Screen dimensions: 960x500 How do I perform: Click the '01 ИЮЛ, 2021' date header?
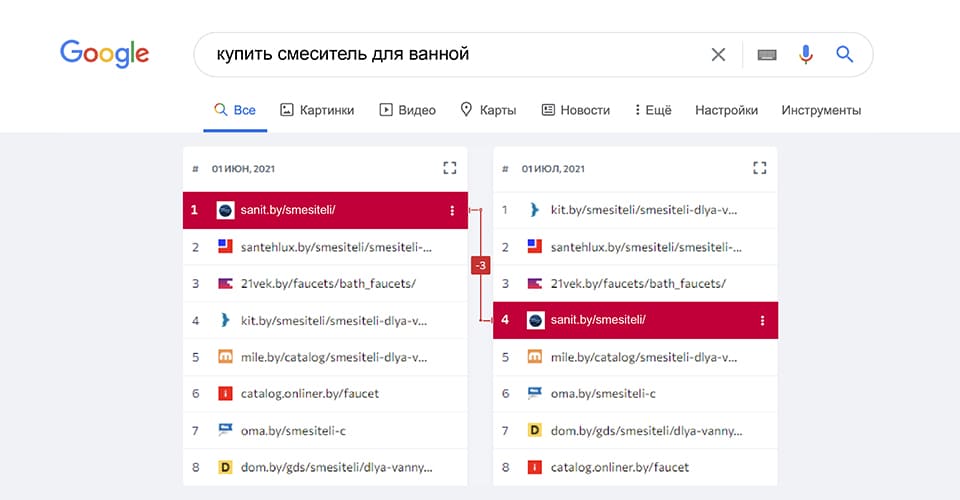tap(553, 169)
